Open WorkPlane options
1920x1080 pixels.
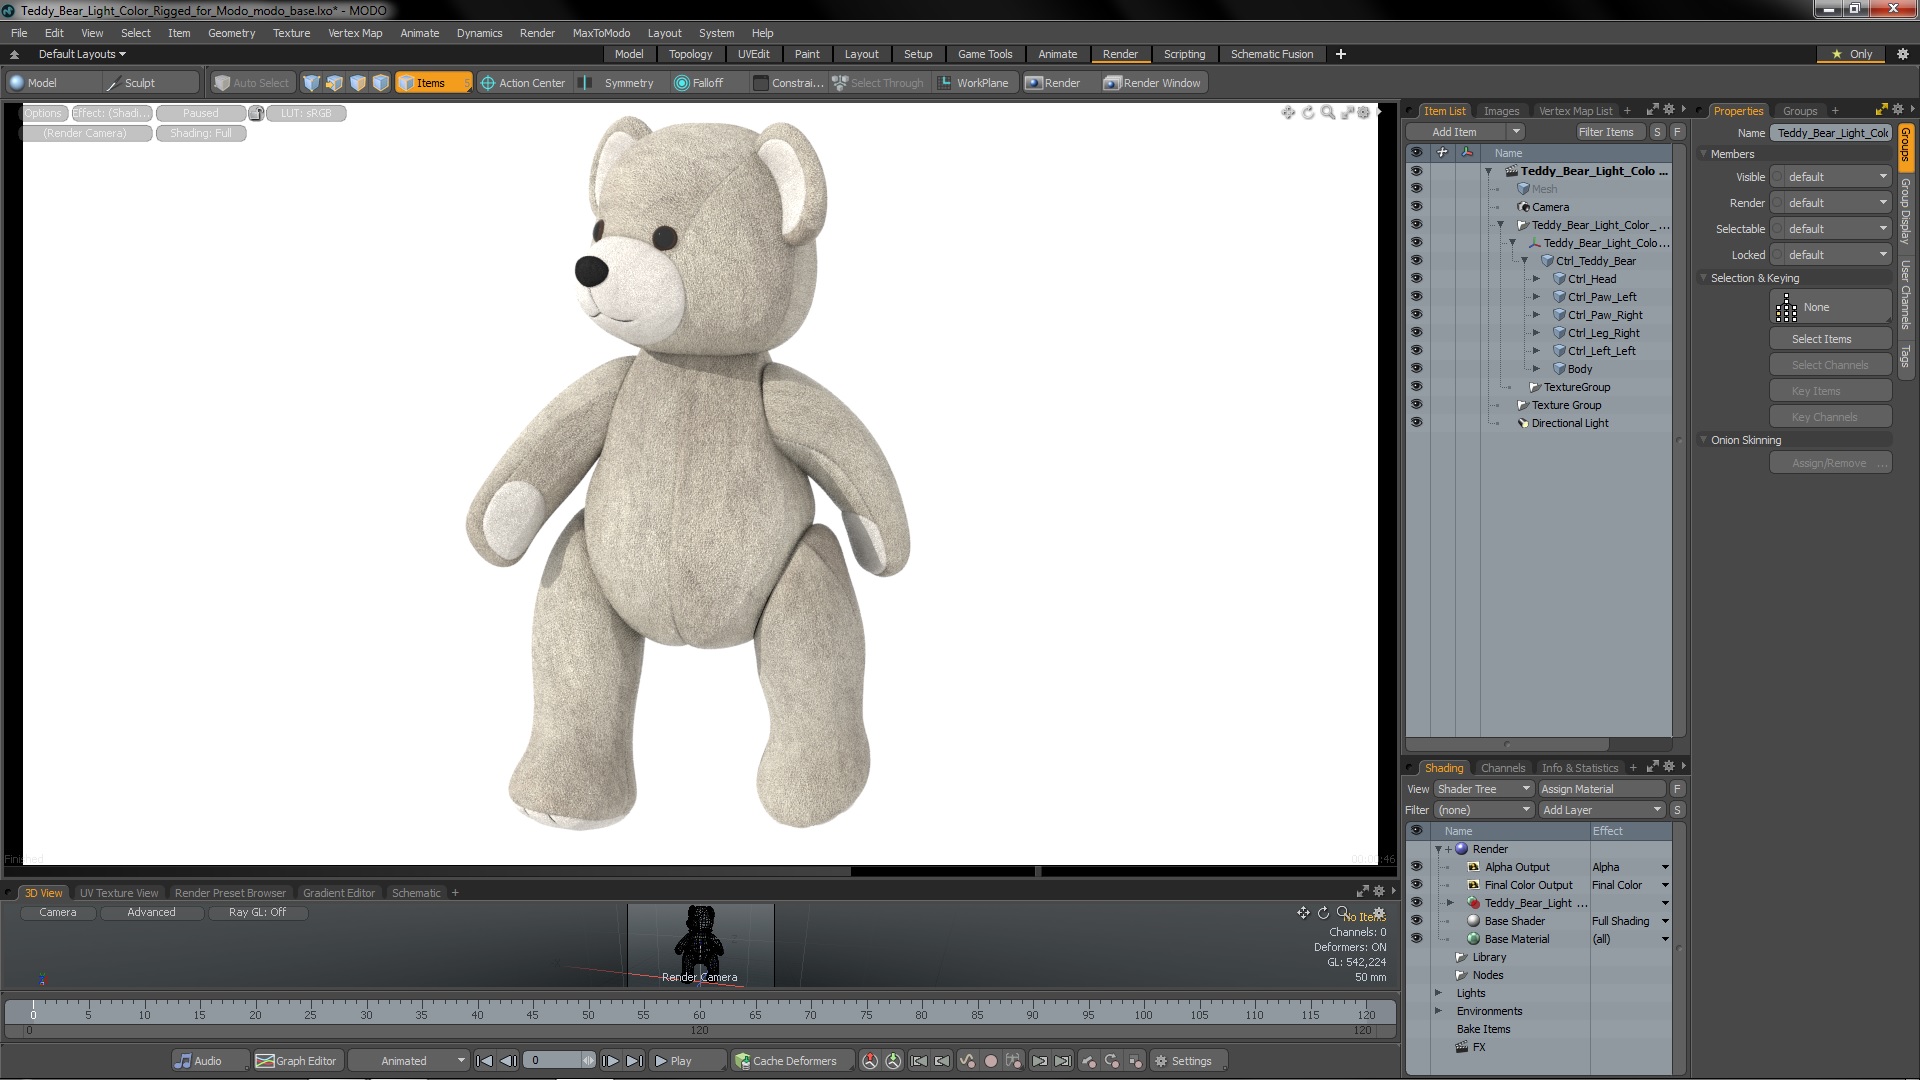click(x=974, y=83)
